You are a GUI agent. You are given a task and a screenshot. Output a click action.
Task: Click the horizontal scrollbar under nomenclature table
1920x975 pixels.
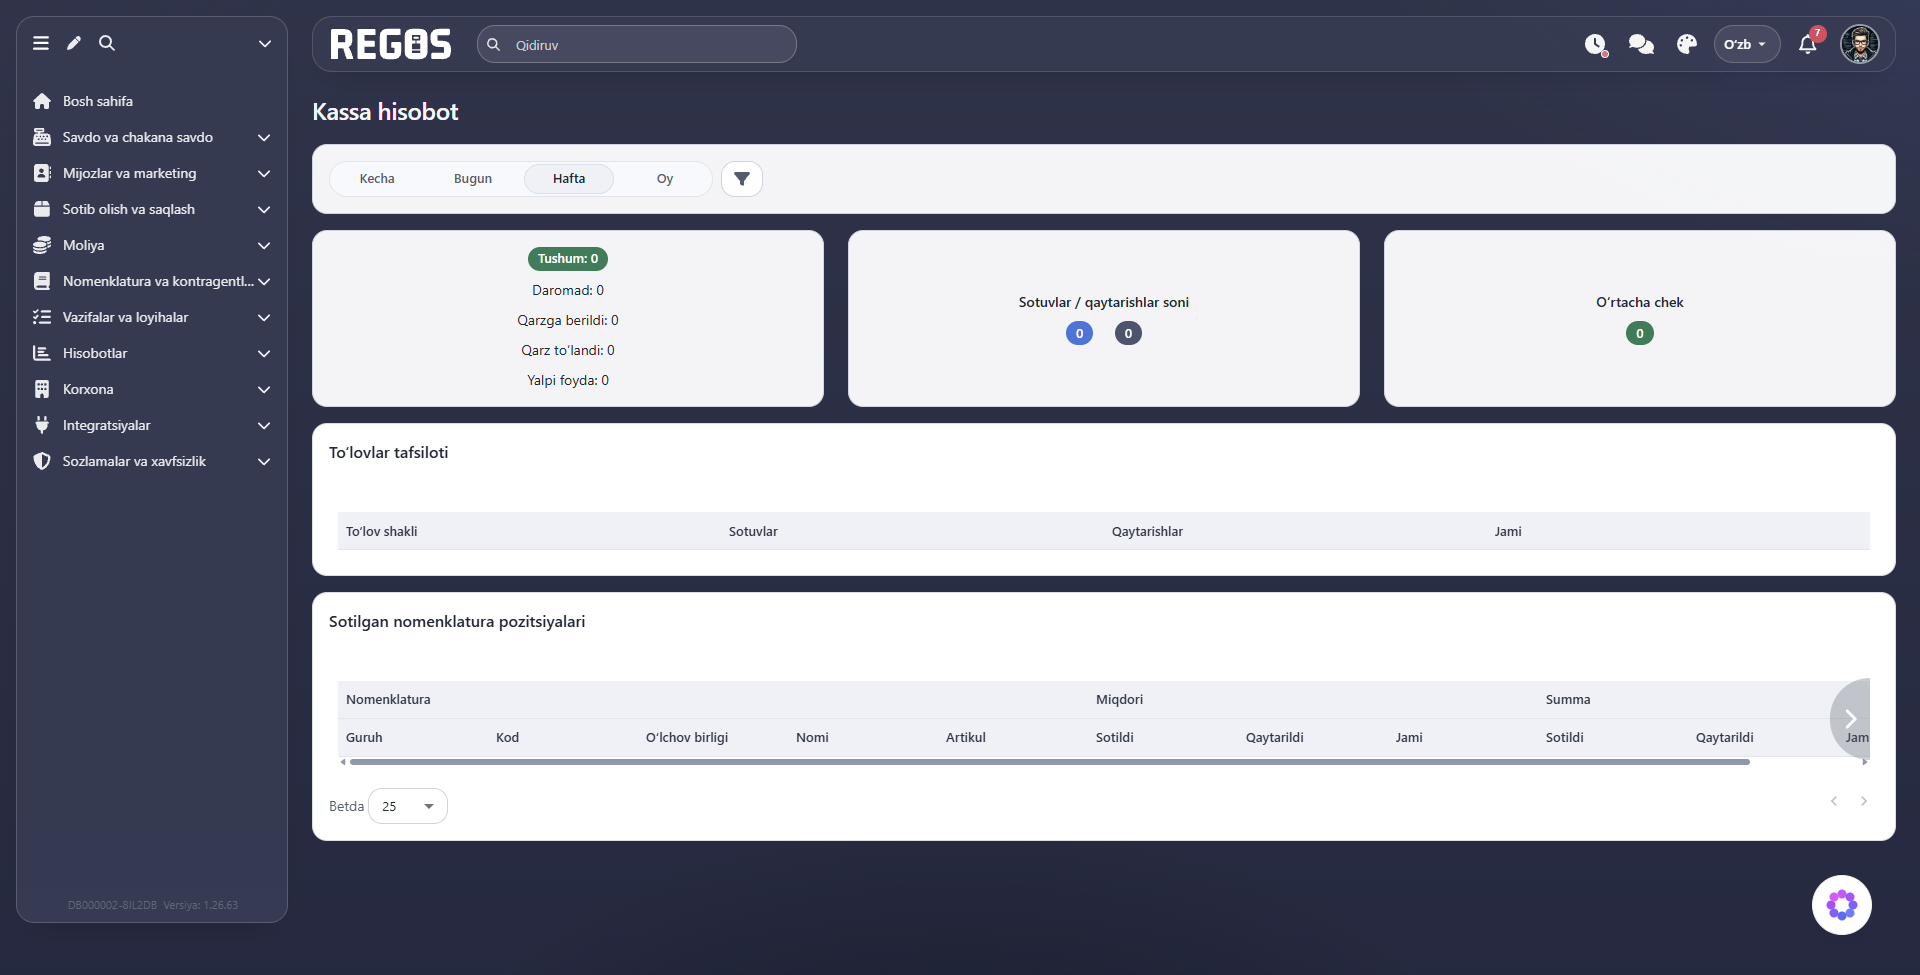point(1050,762)
